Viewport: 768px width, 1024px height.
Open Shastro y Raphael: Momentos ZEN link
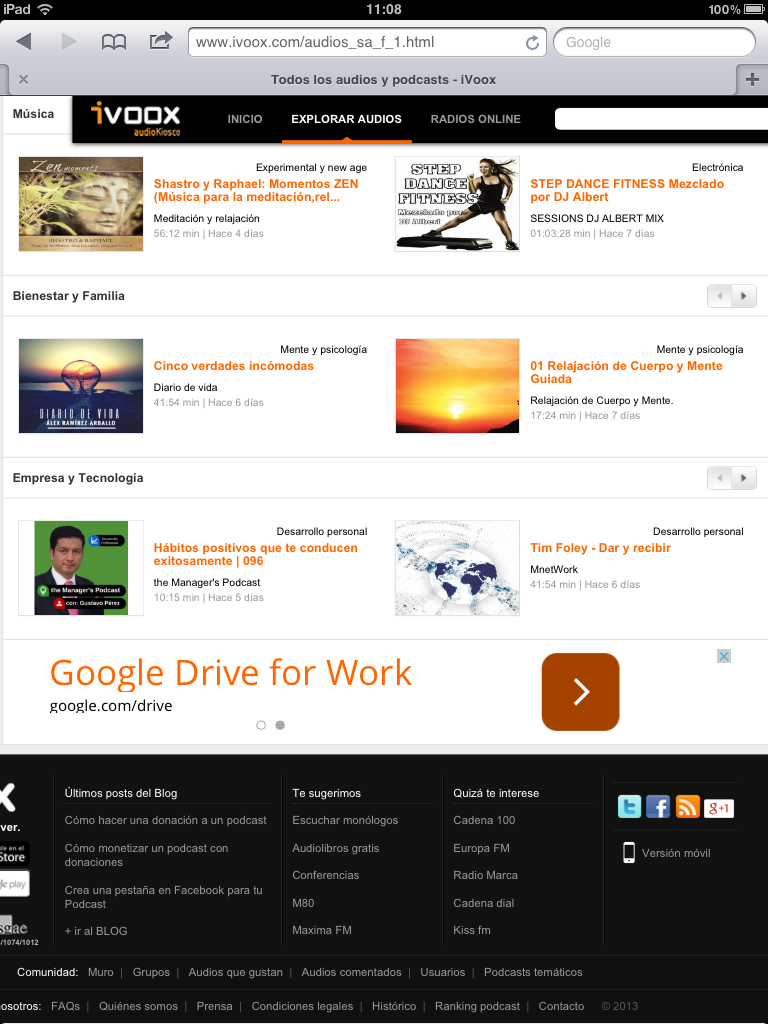(x=256, y=191)
